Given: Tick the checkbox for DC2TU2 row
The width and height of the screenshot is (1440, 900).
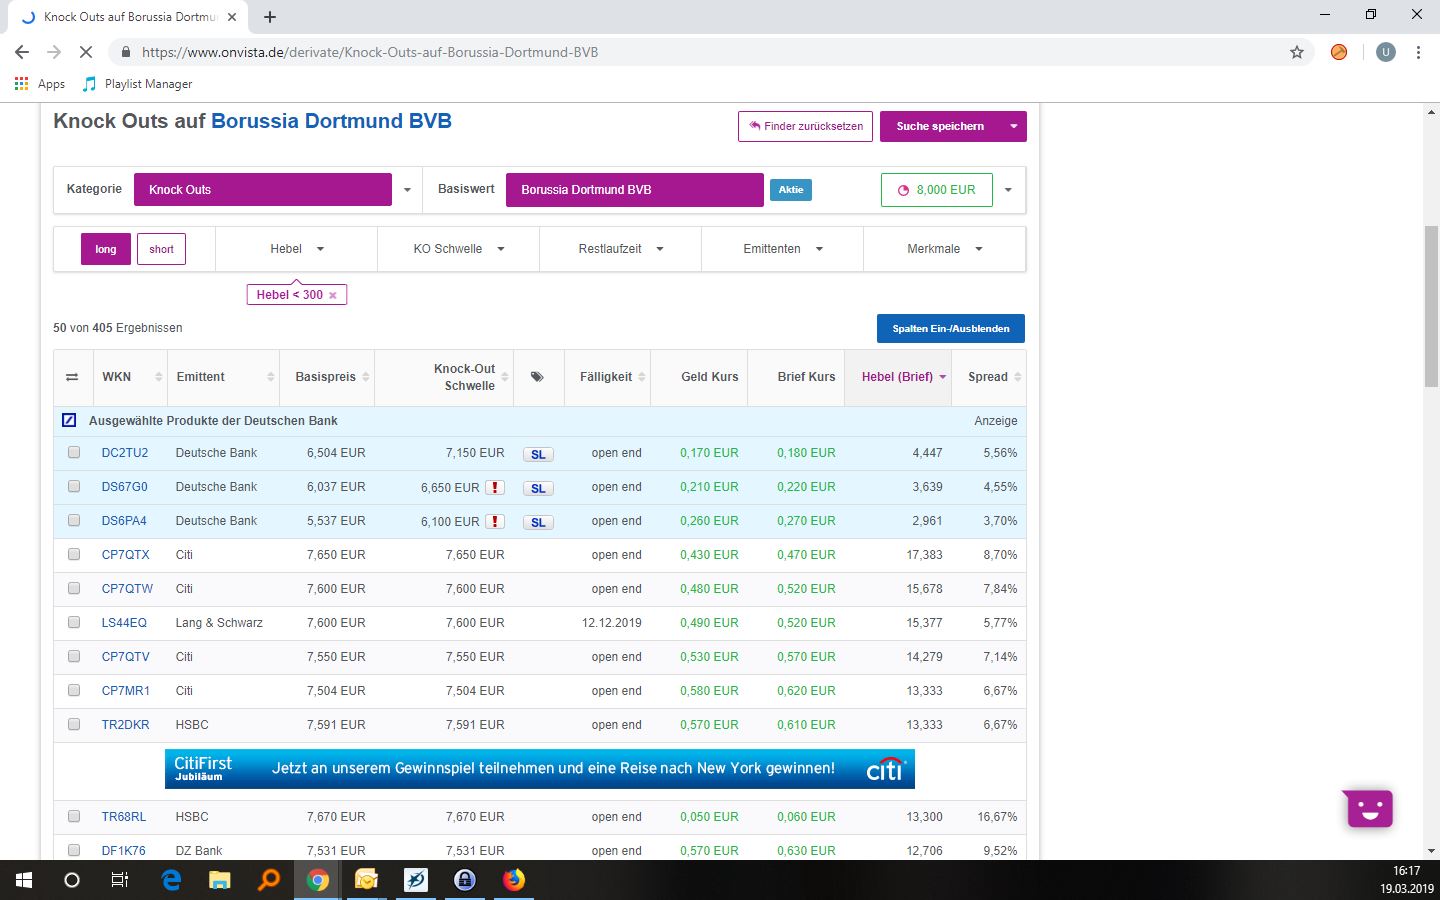Looking at the screenshot, I should click(x=74, y=453).
